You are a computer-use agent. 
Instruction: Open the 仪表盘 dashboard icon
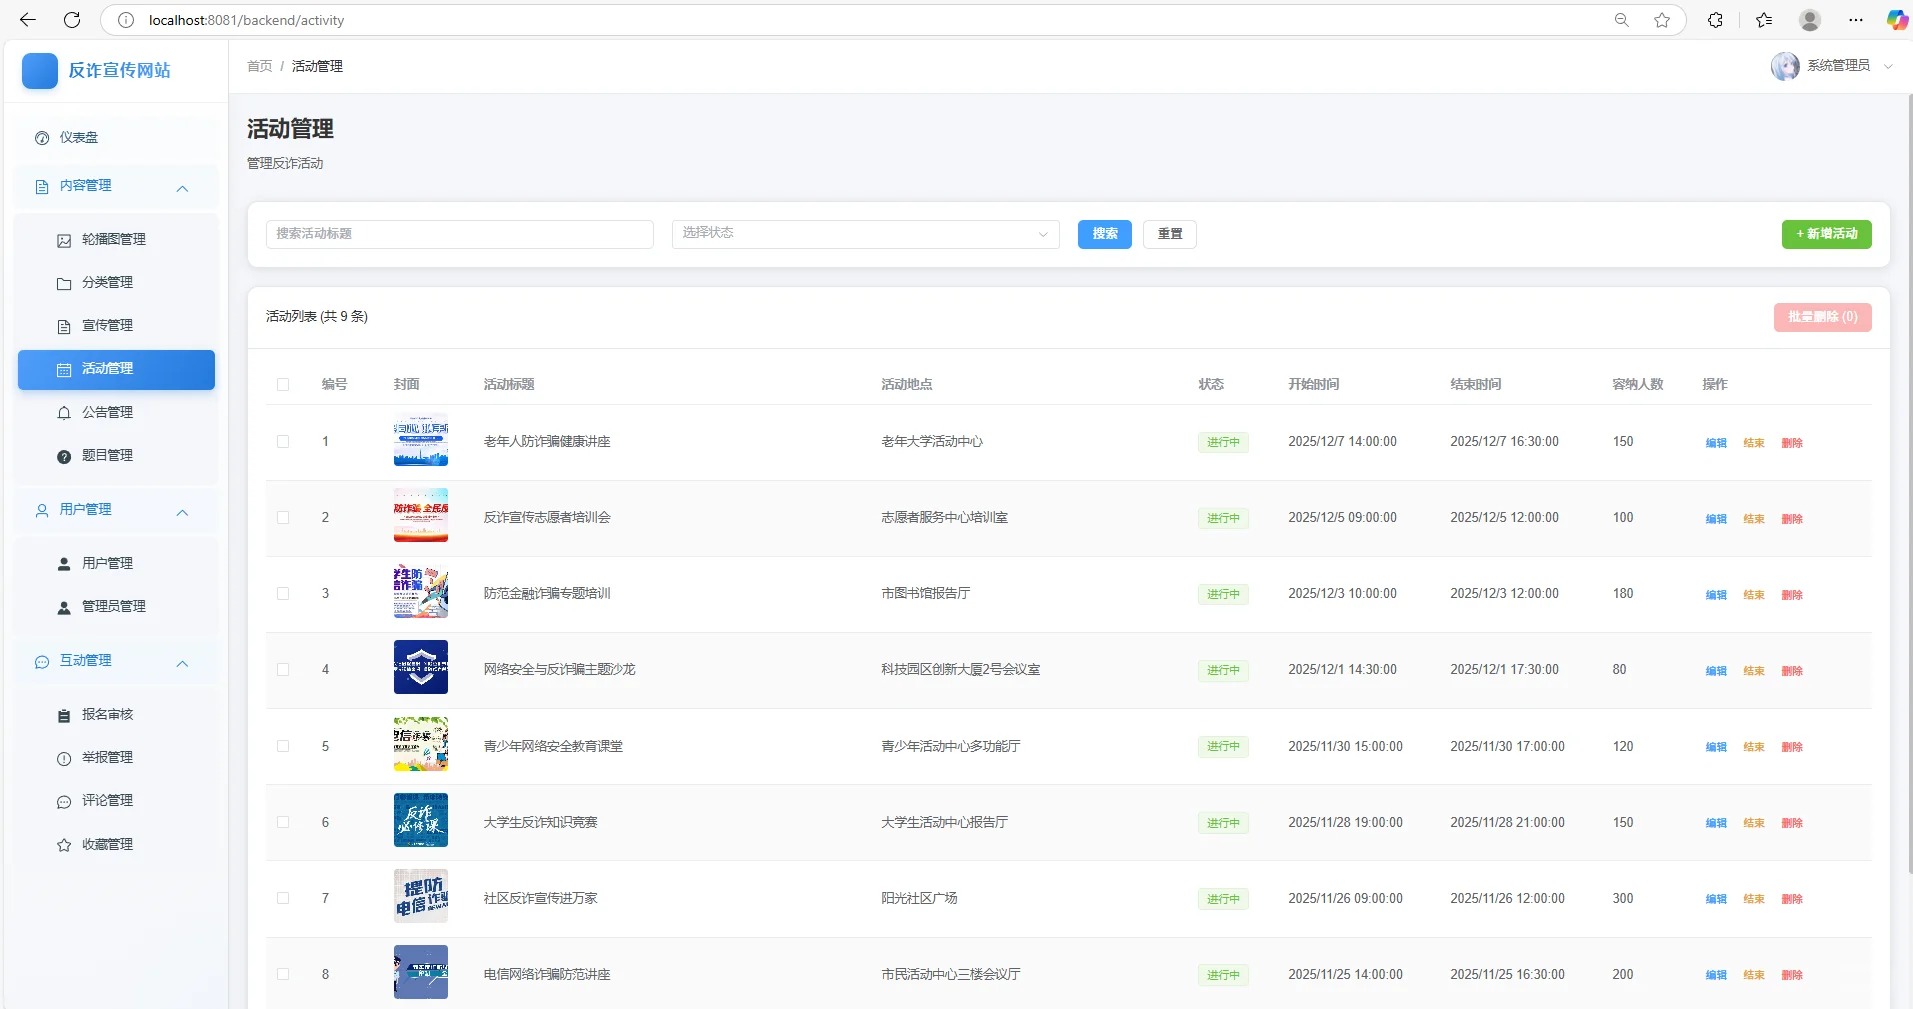(40, 138)
